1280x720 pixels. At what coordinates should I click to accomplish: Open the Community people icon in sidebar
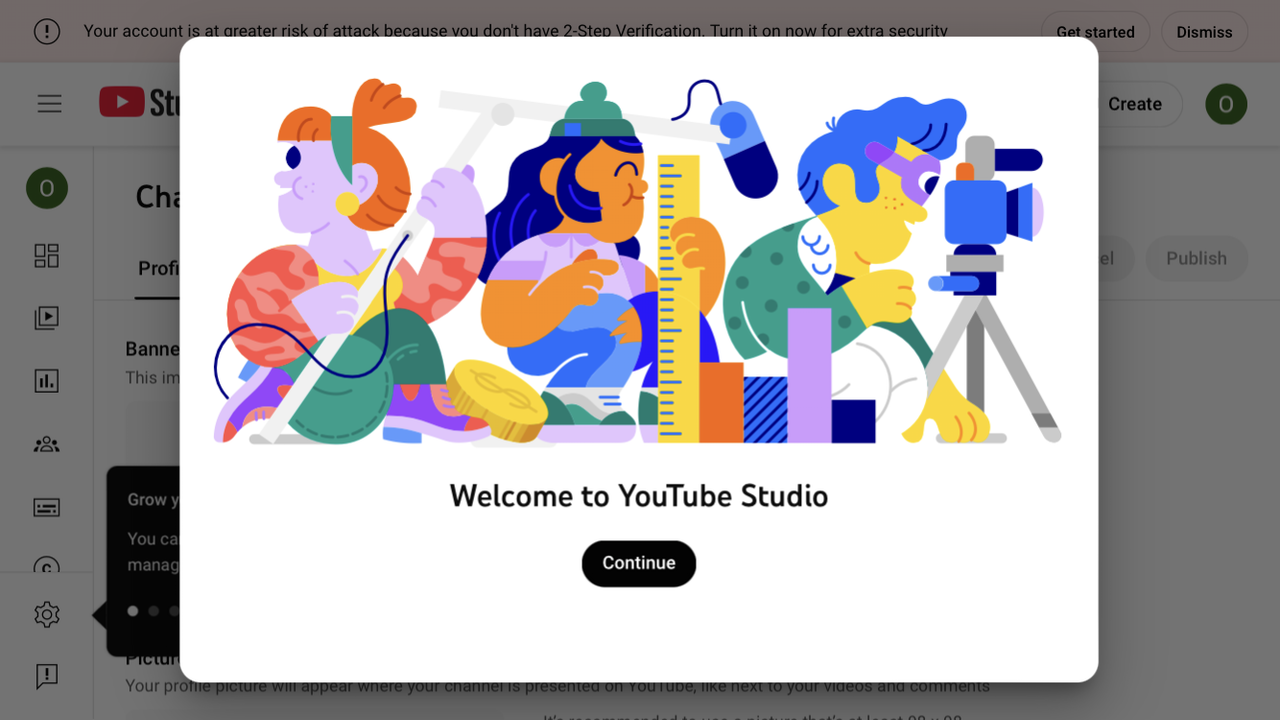pyautogui.click(x=47, y=445)
